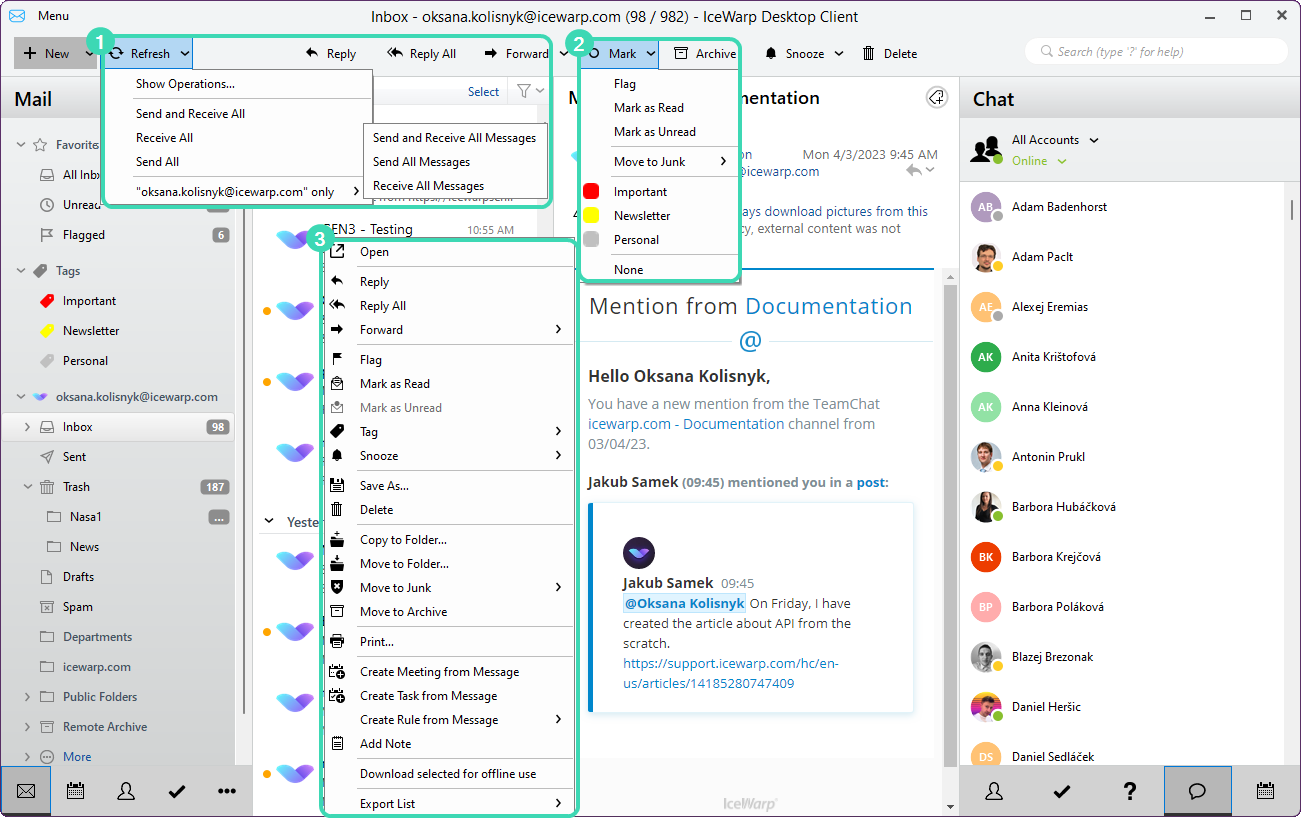Pick the gray Personal tag color
Screen dimensions: 1301x830
coord(591,240)
